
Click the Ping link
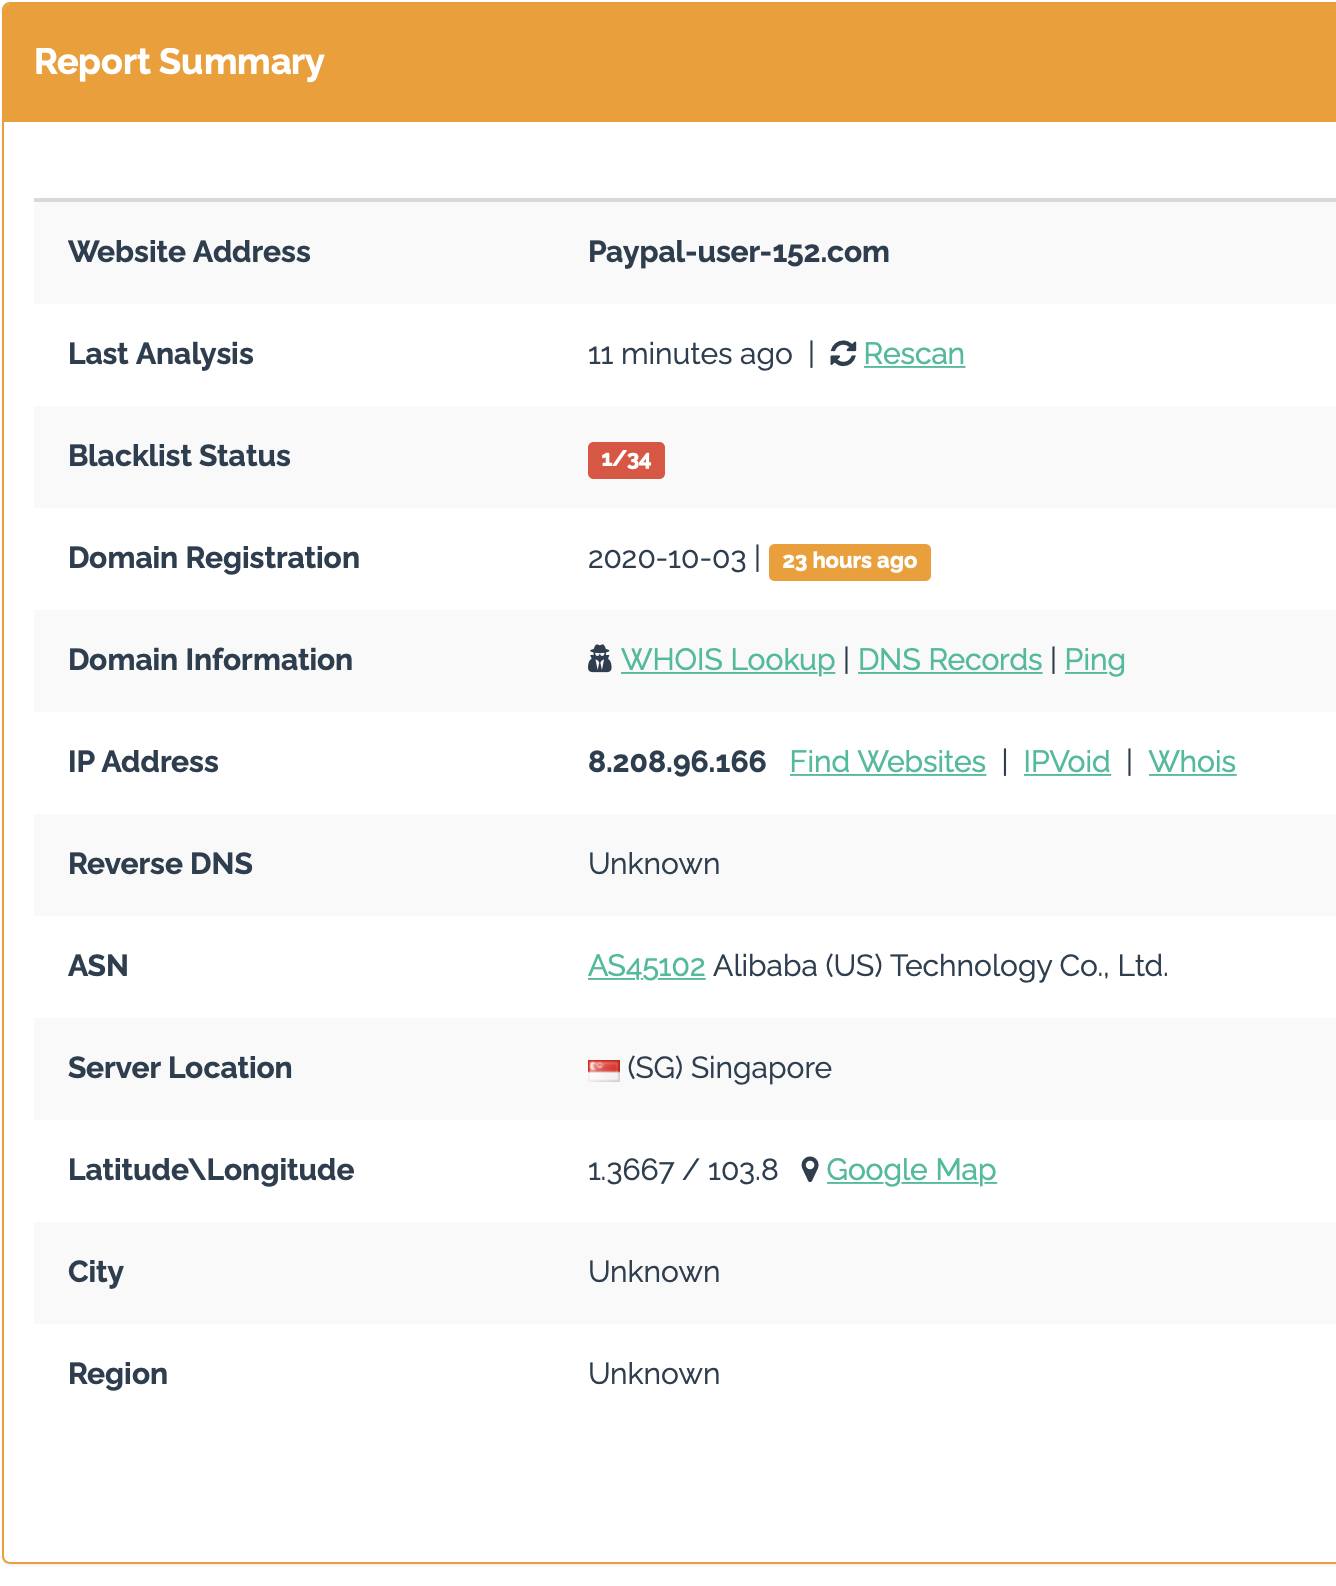tap(1094, 660)
